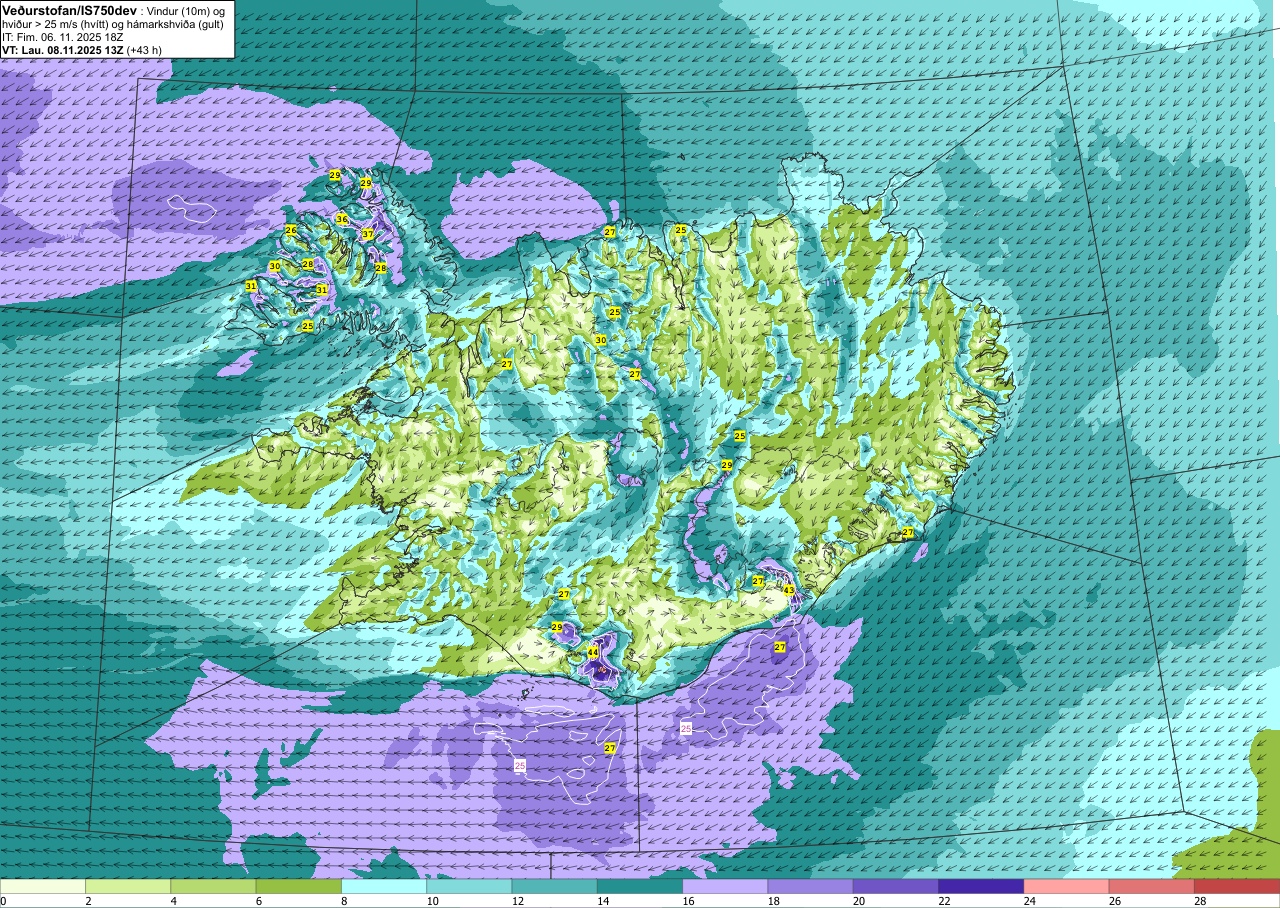Click the title text 'Veðurstofan/IS750dev'
This screenshot has width=1280, height=908.
(70, 9)
